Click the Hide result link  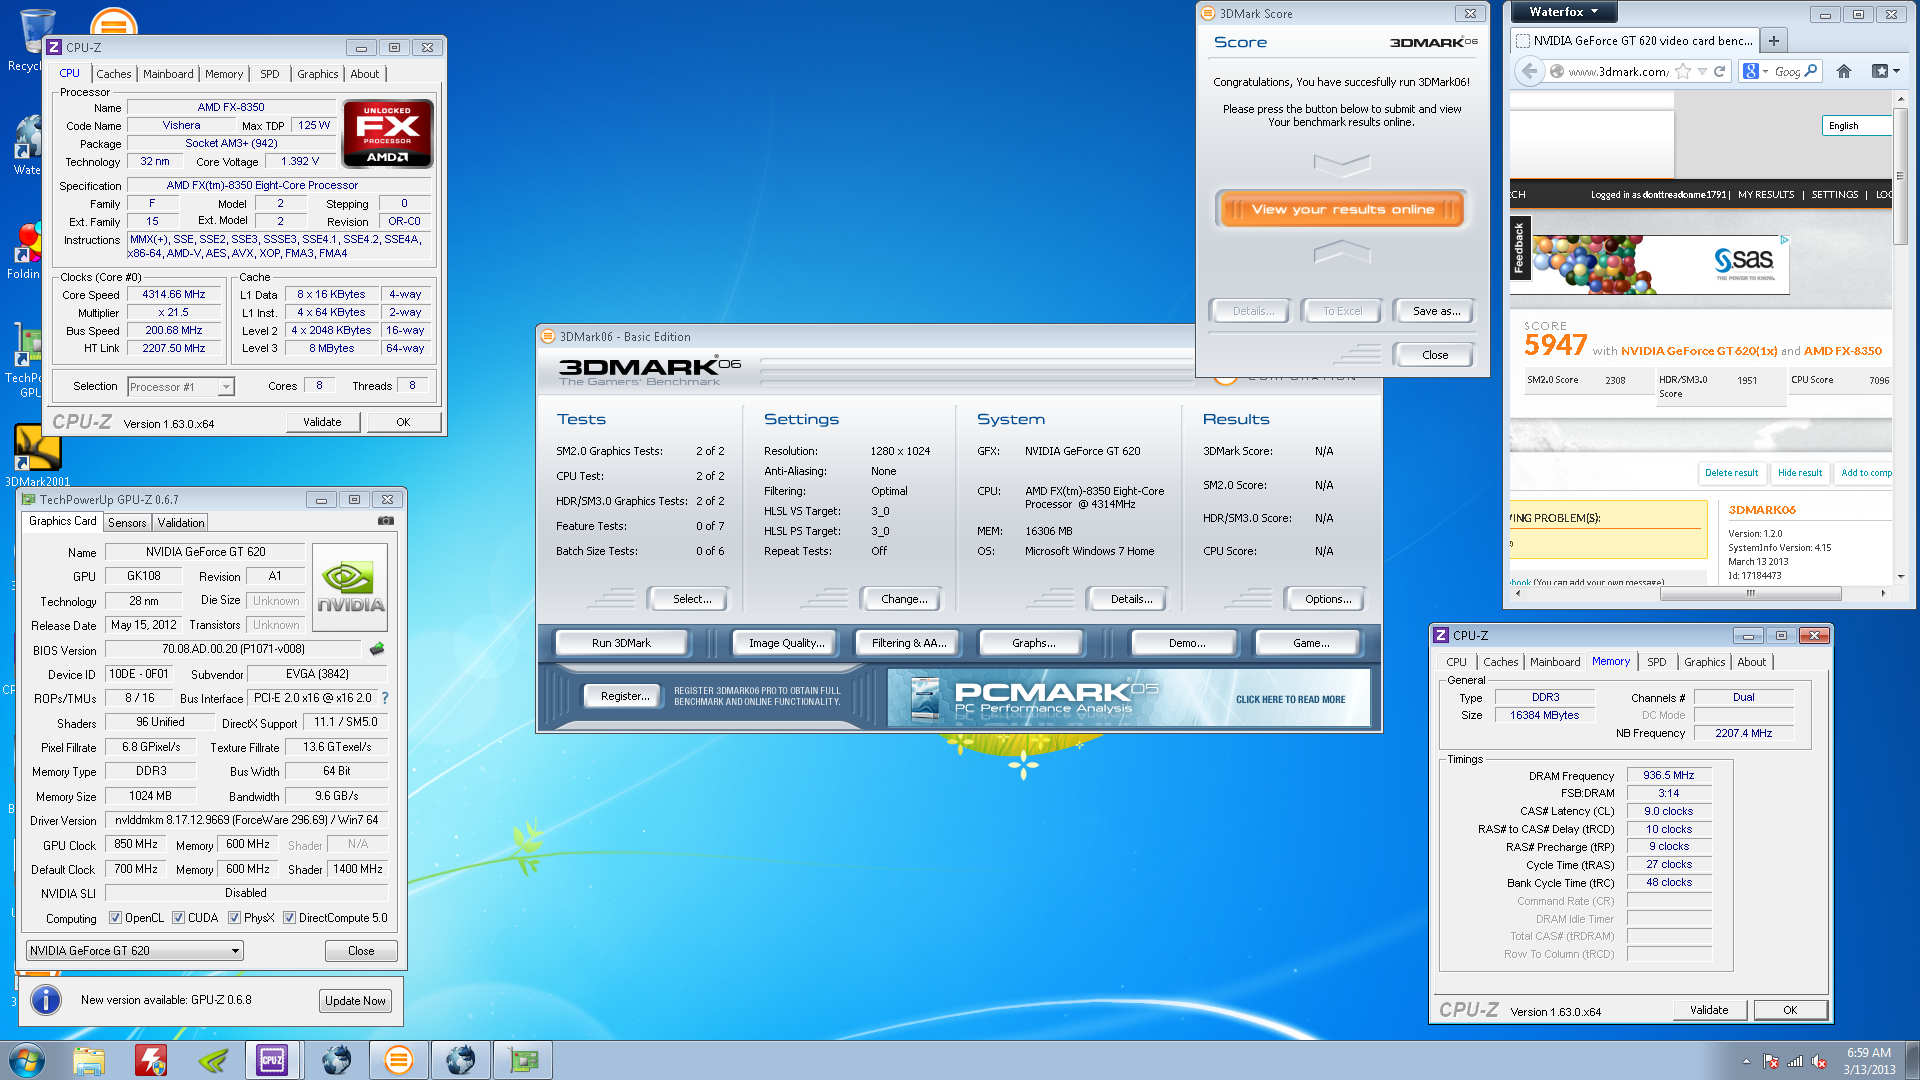1799,473
